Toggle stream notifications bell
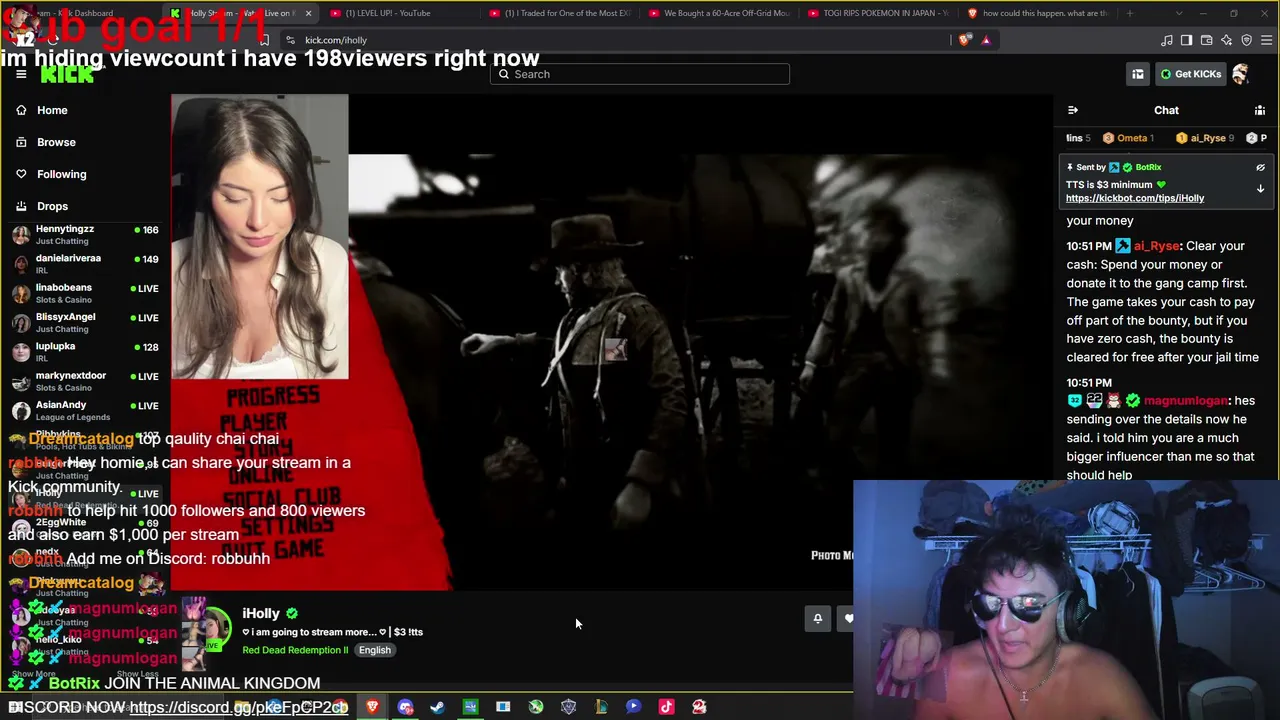The image size is (1280, 720). click(818, 619)
